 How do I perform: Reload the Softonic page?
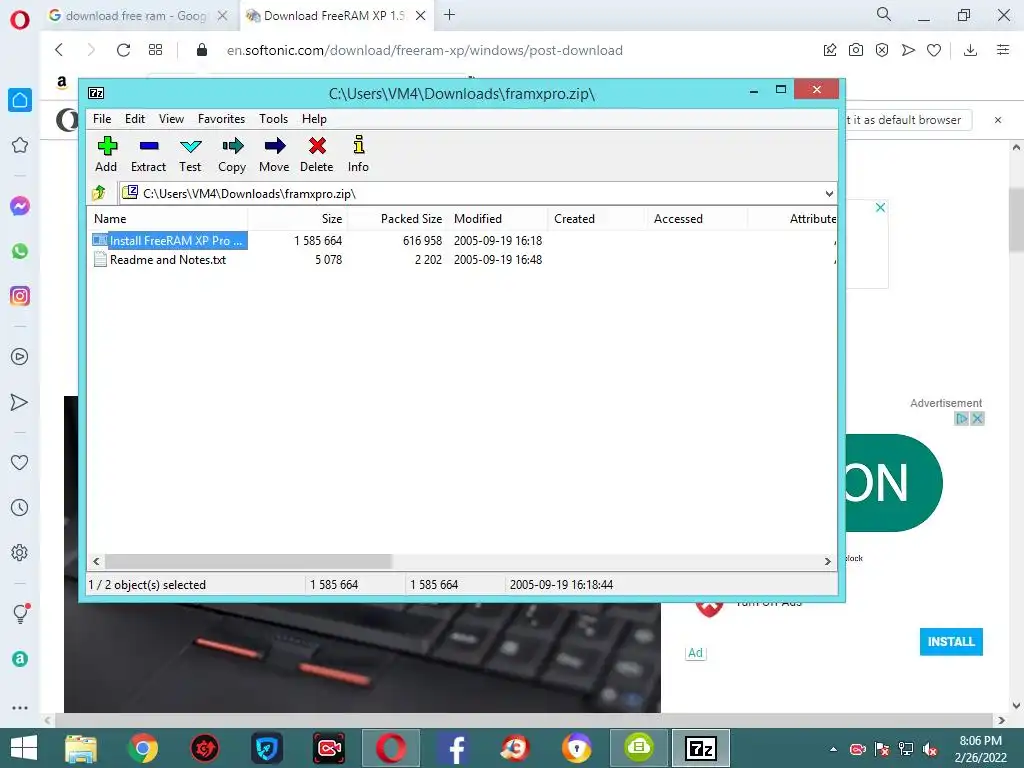pyautogui.click(x=123, y=50)
